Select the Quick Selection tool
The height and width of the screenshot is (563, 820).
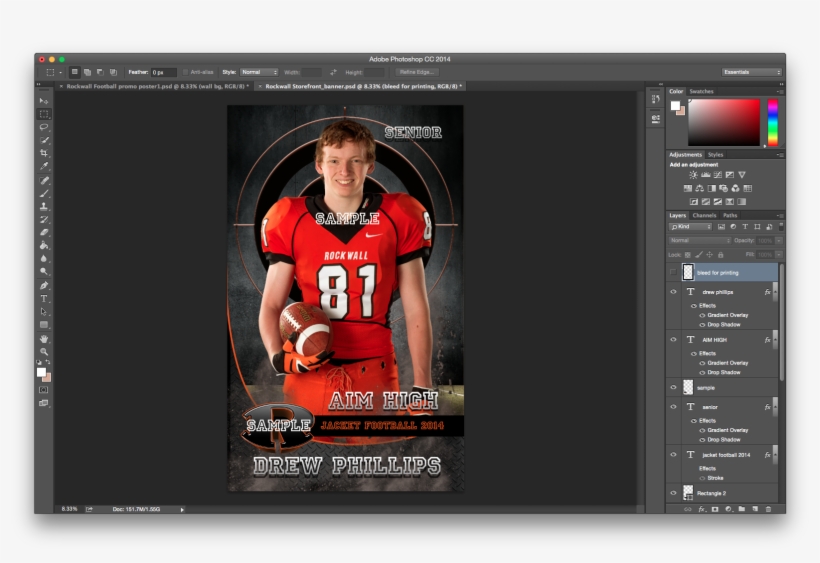[x=44, y=140]
